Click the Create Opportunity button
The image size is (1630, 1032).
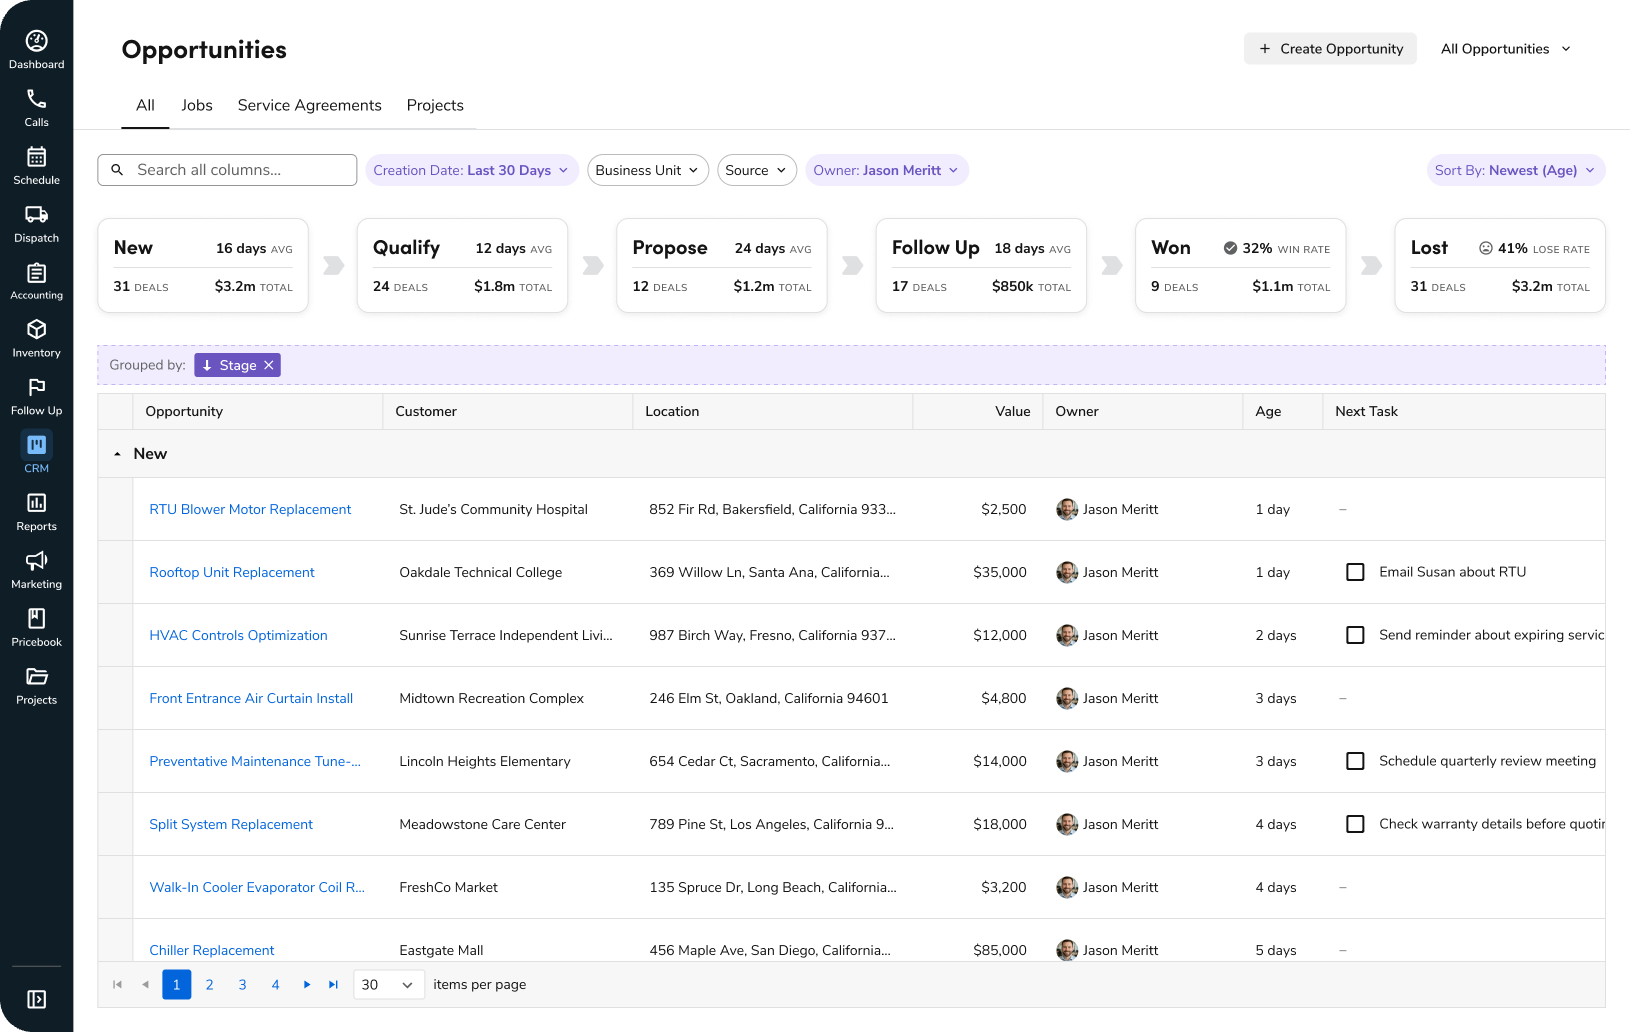click(x=1330, y=48)
